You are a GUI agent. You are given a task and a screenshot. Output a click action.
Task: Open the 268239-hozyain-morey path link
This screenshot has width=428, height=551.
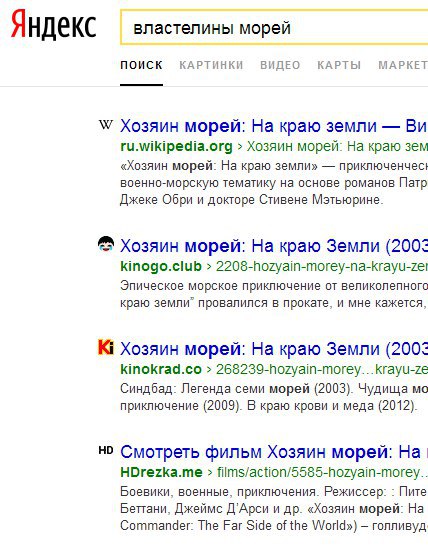point(322,369)
